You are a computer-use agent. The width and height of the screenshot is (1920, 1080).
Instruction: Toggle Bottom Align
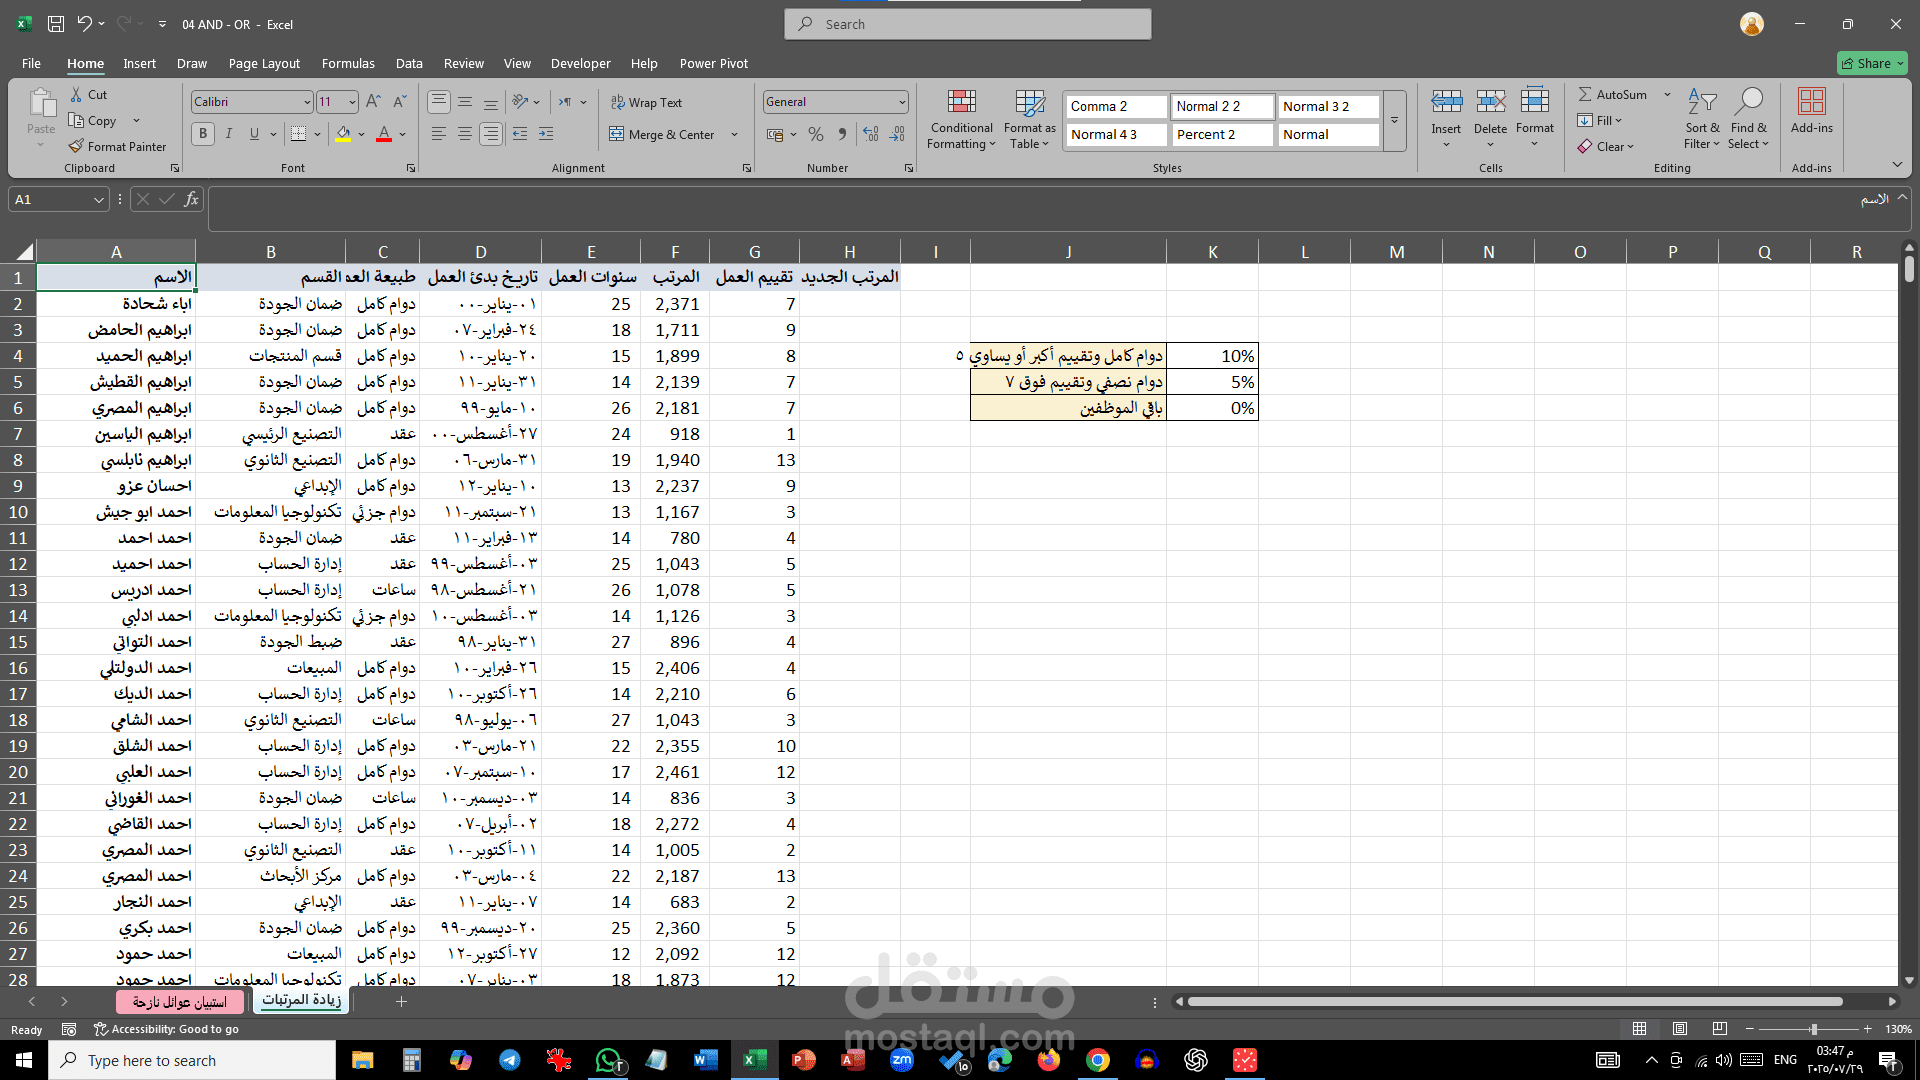point(490,102)
